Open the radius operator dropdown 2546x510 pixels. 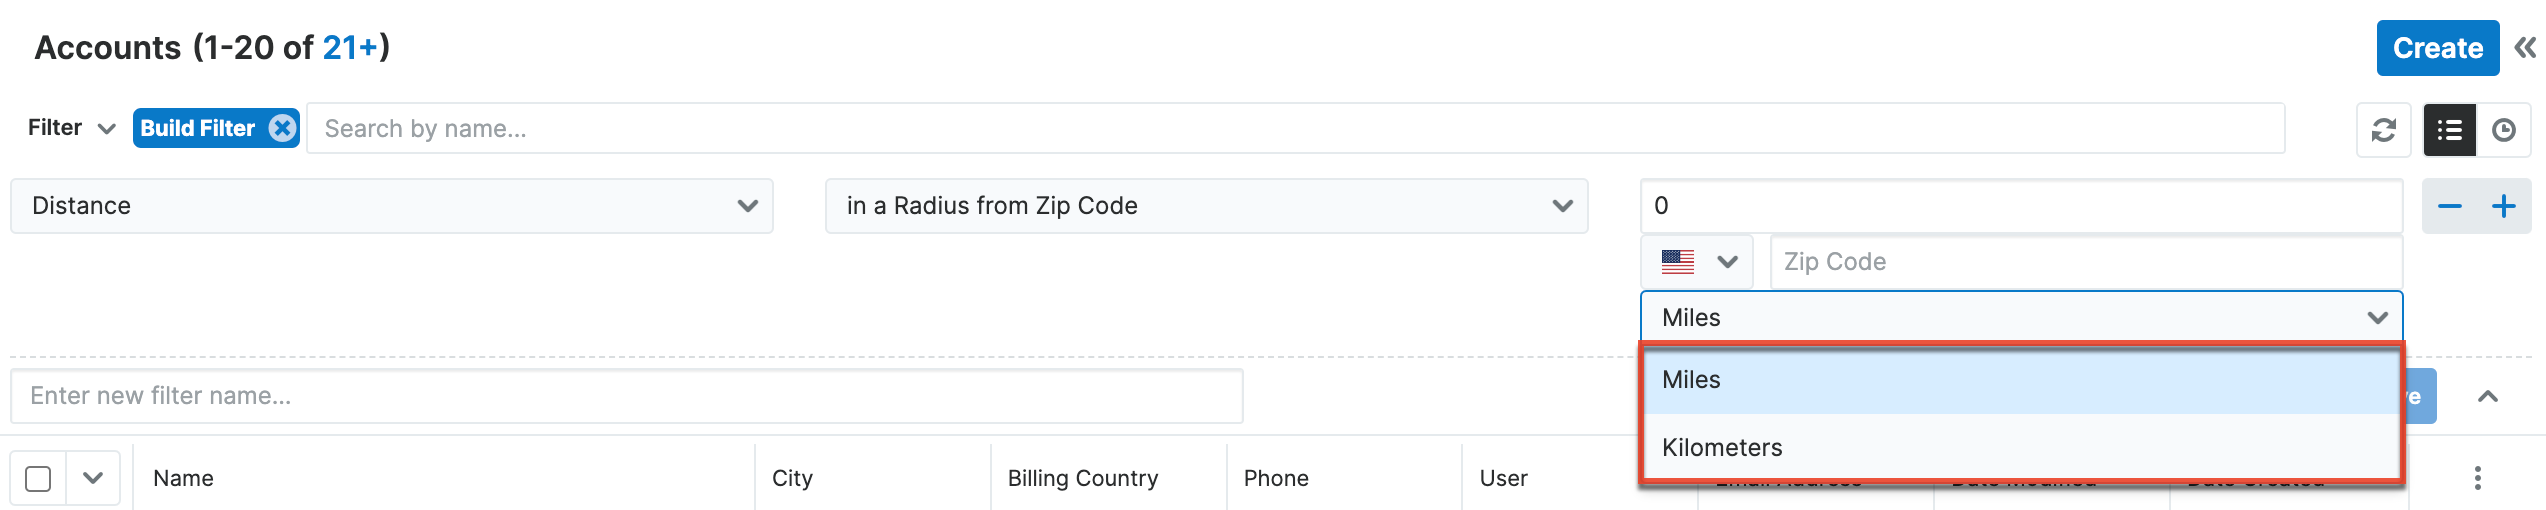(1206, 206)
